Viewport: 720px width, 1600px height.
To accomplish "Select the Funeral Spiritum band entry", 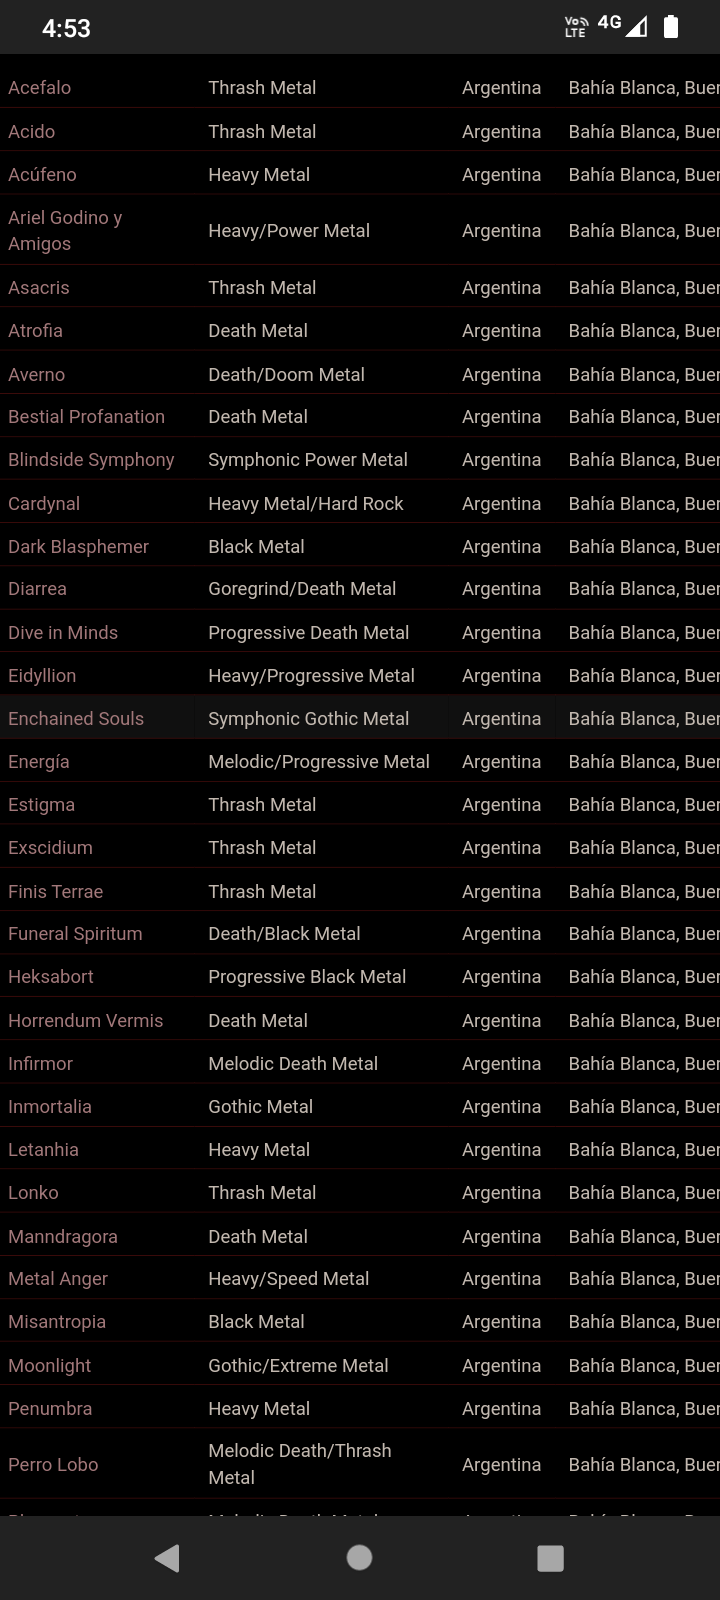I will (75, 934).
